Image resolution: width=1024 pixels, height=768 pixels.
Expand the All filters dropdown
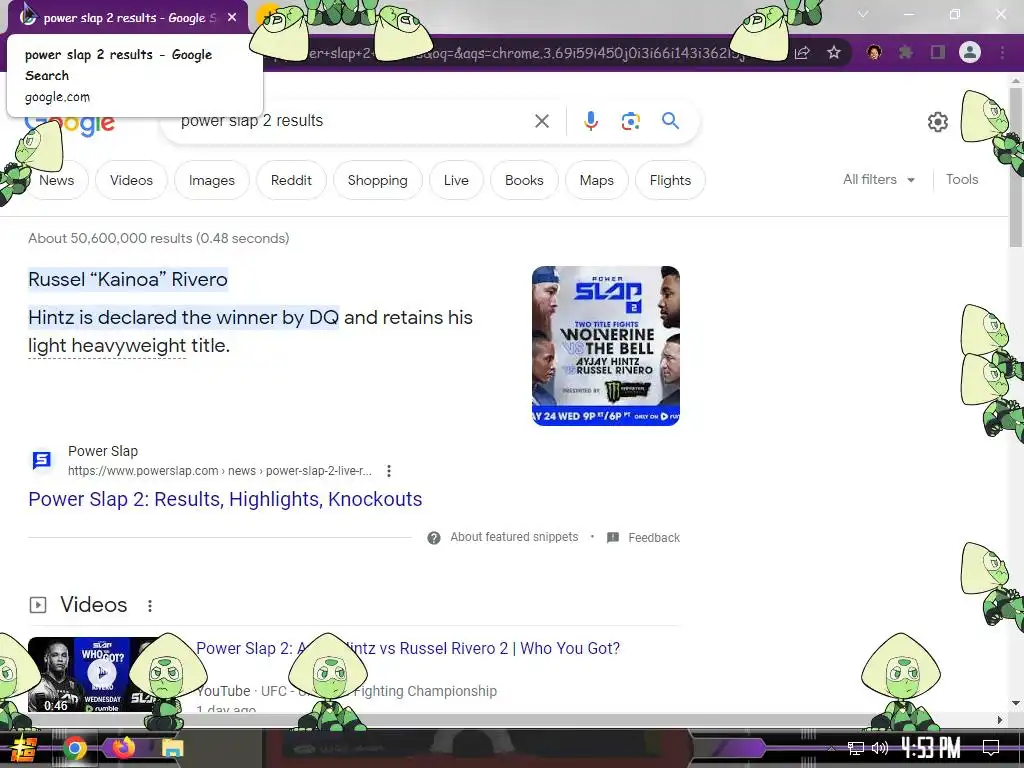click(x=878, y=180)
